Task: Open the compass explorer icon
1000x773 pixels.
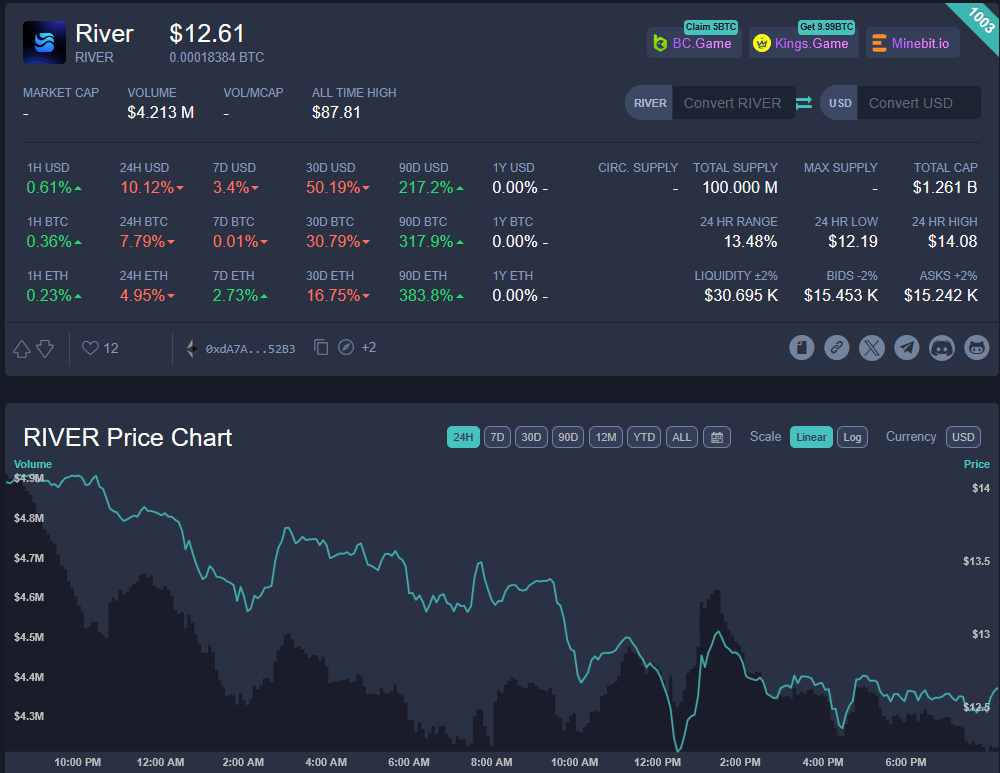Action: pyautogui.click(x=346, y=348)
